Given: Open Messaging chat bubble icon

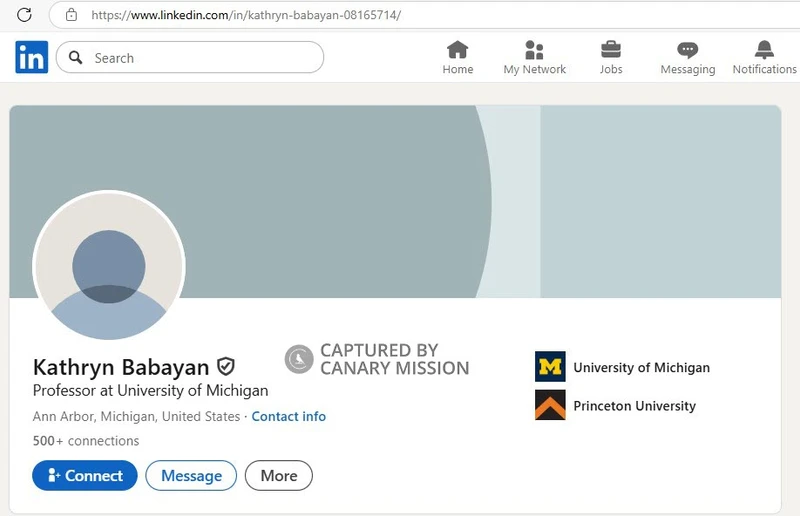Looking at the screenshot, I should [x=687, y=50].
